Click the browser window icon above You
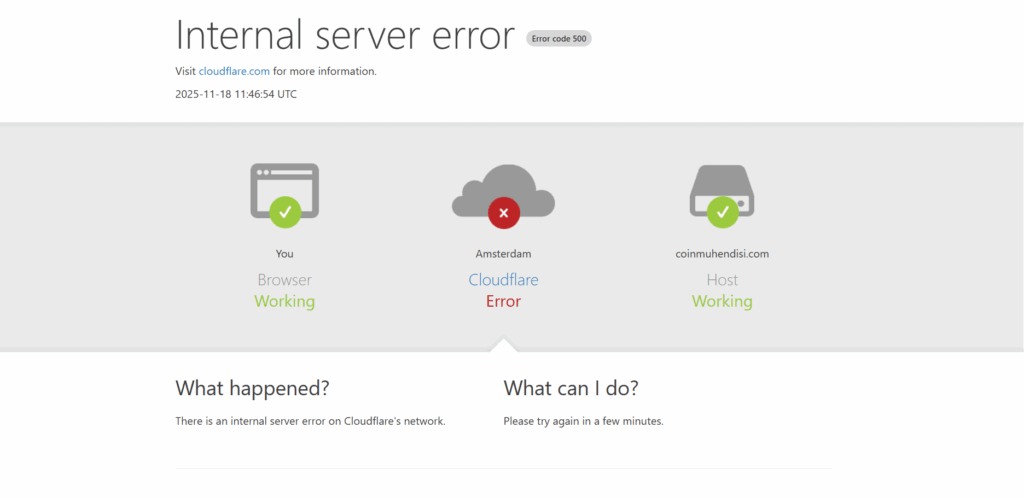Viewport: 1024px width, 498px height. 285,195
